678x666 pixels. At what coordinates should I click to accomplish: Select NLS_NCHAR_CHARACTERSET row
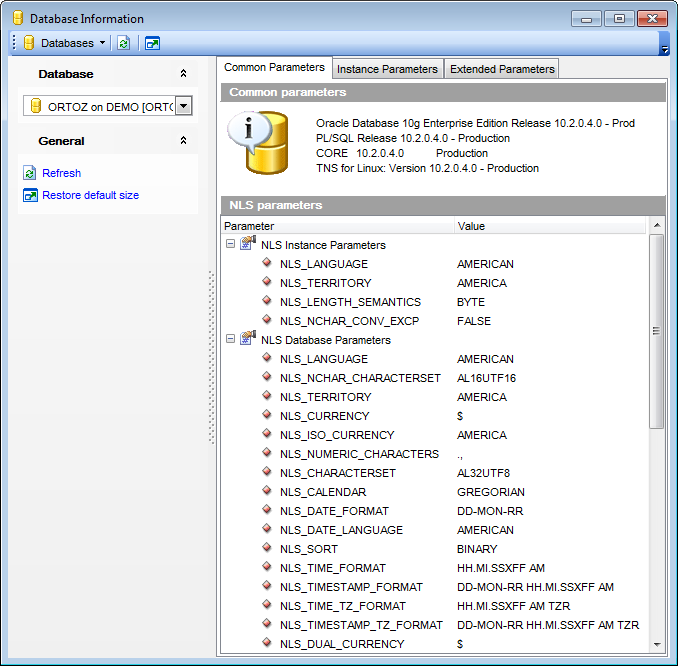[x=432, y=378]
